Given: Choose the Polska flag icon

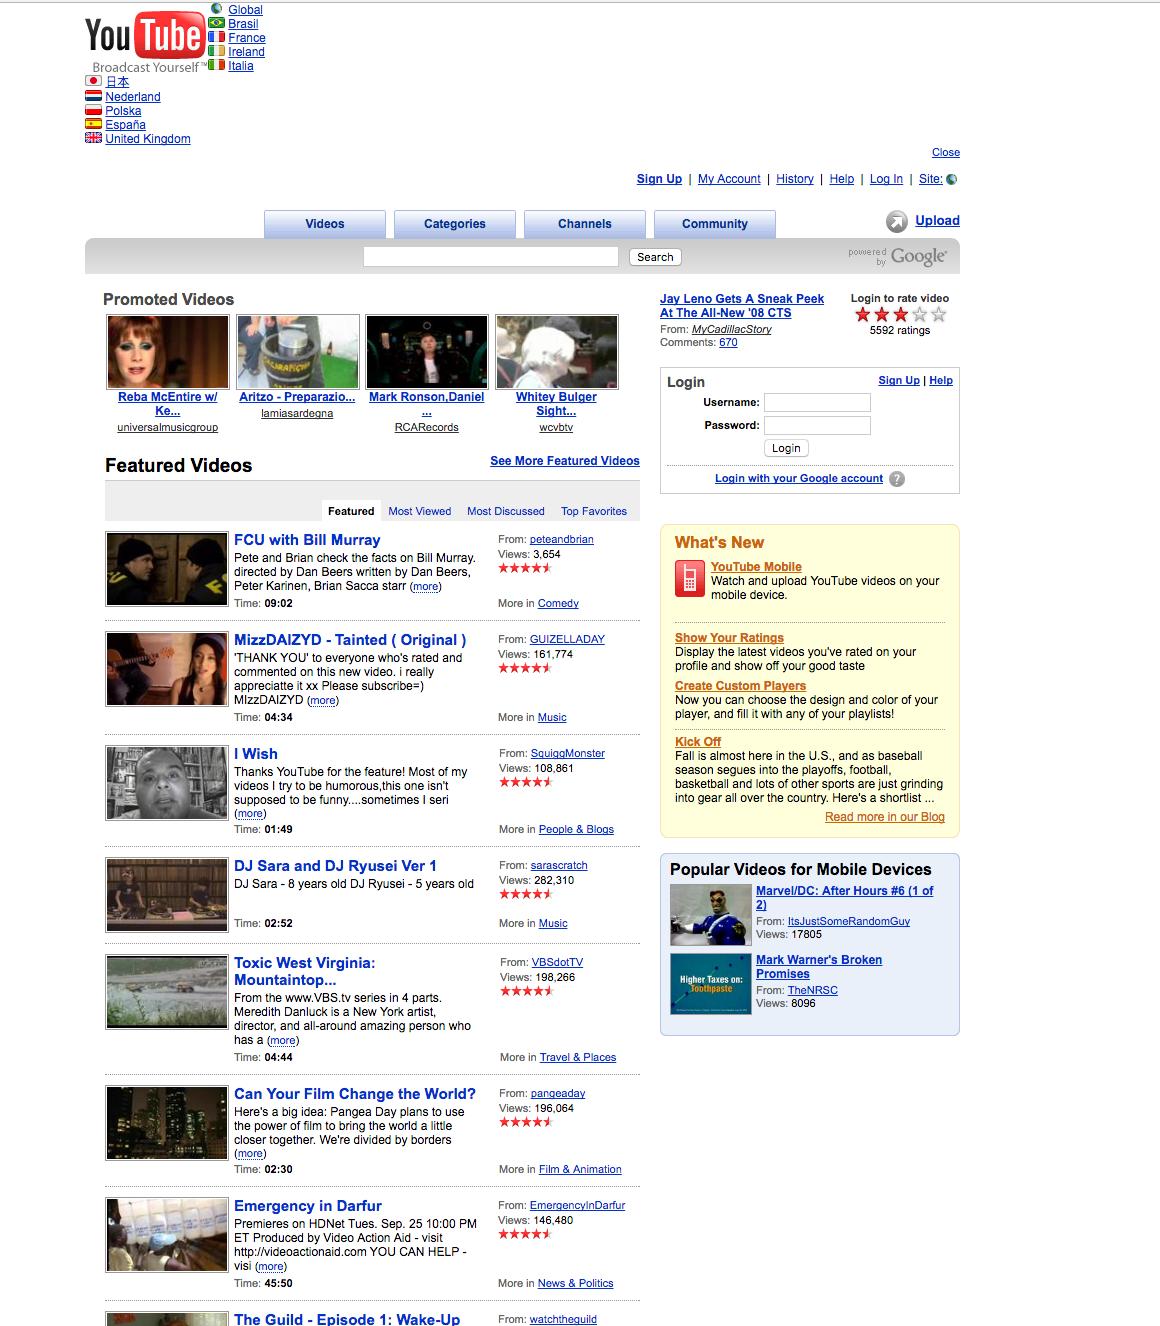Looking at the screenshot, I should point(94,110).
